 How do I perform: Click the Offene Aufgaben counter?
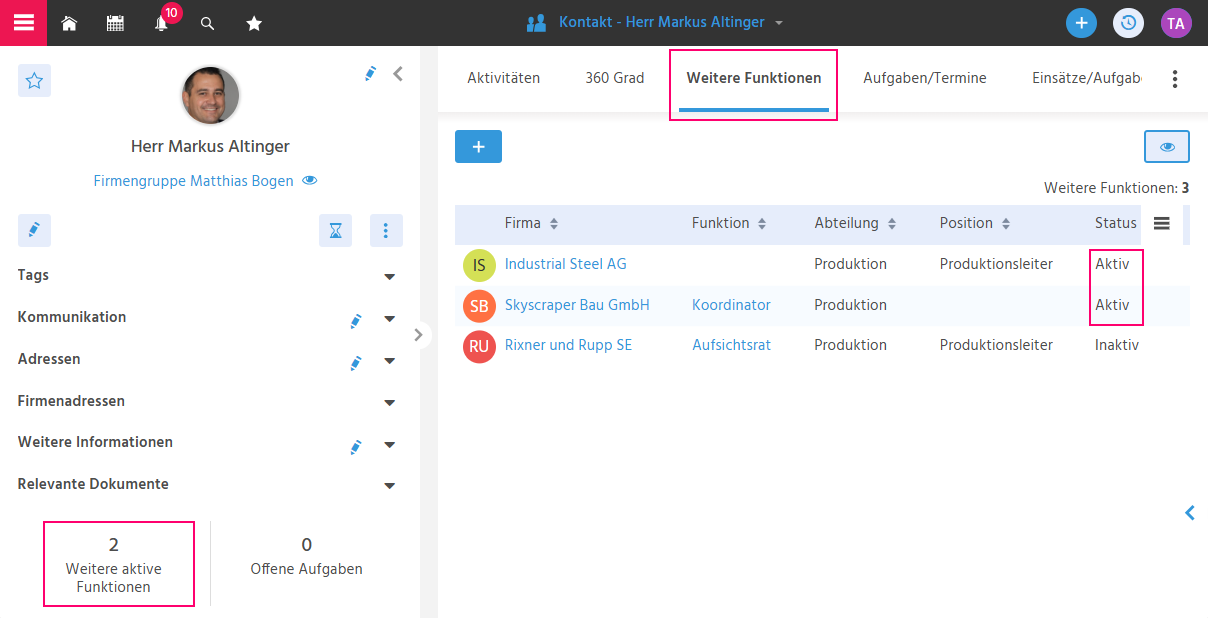point(306,557)
